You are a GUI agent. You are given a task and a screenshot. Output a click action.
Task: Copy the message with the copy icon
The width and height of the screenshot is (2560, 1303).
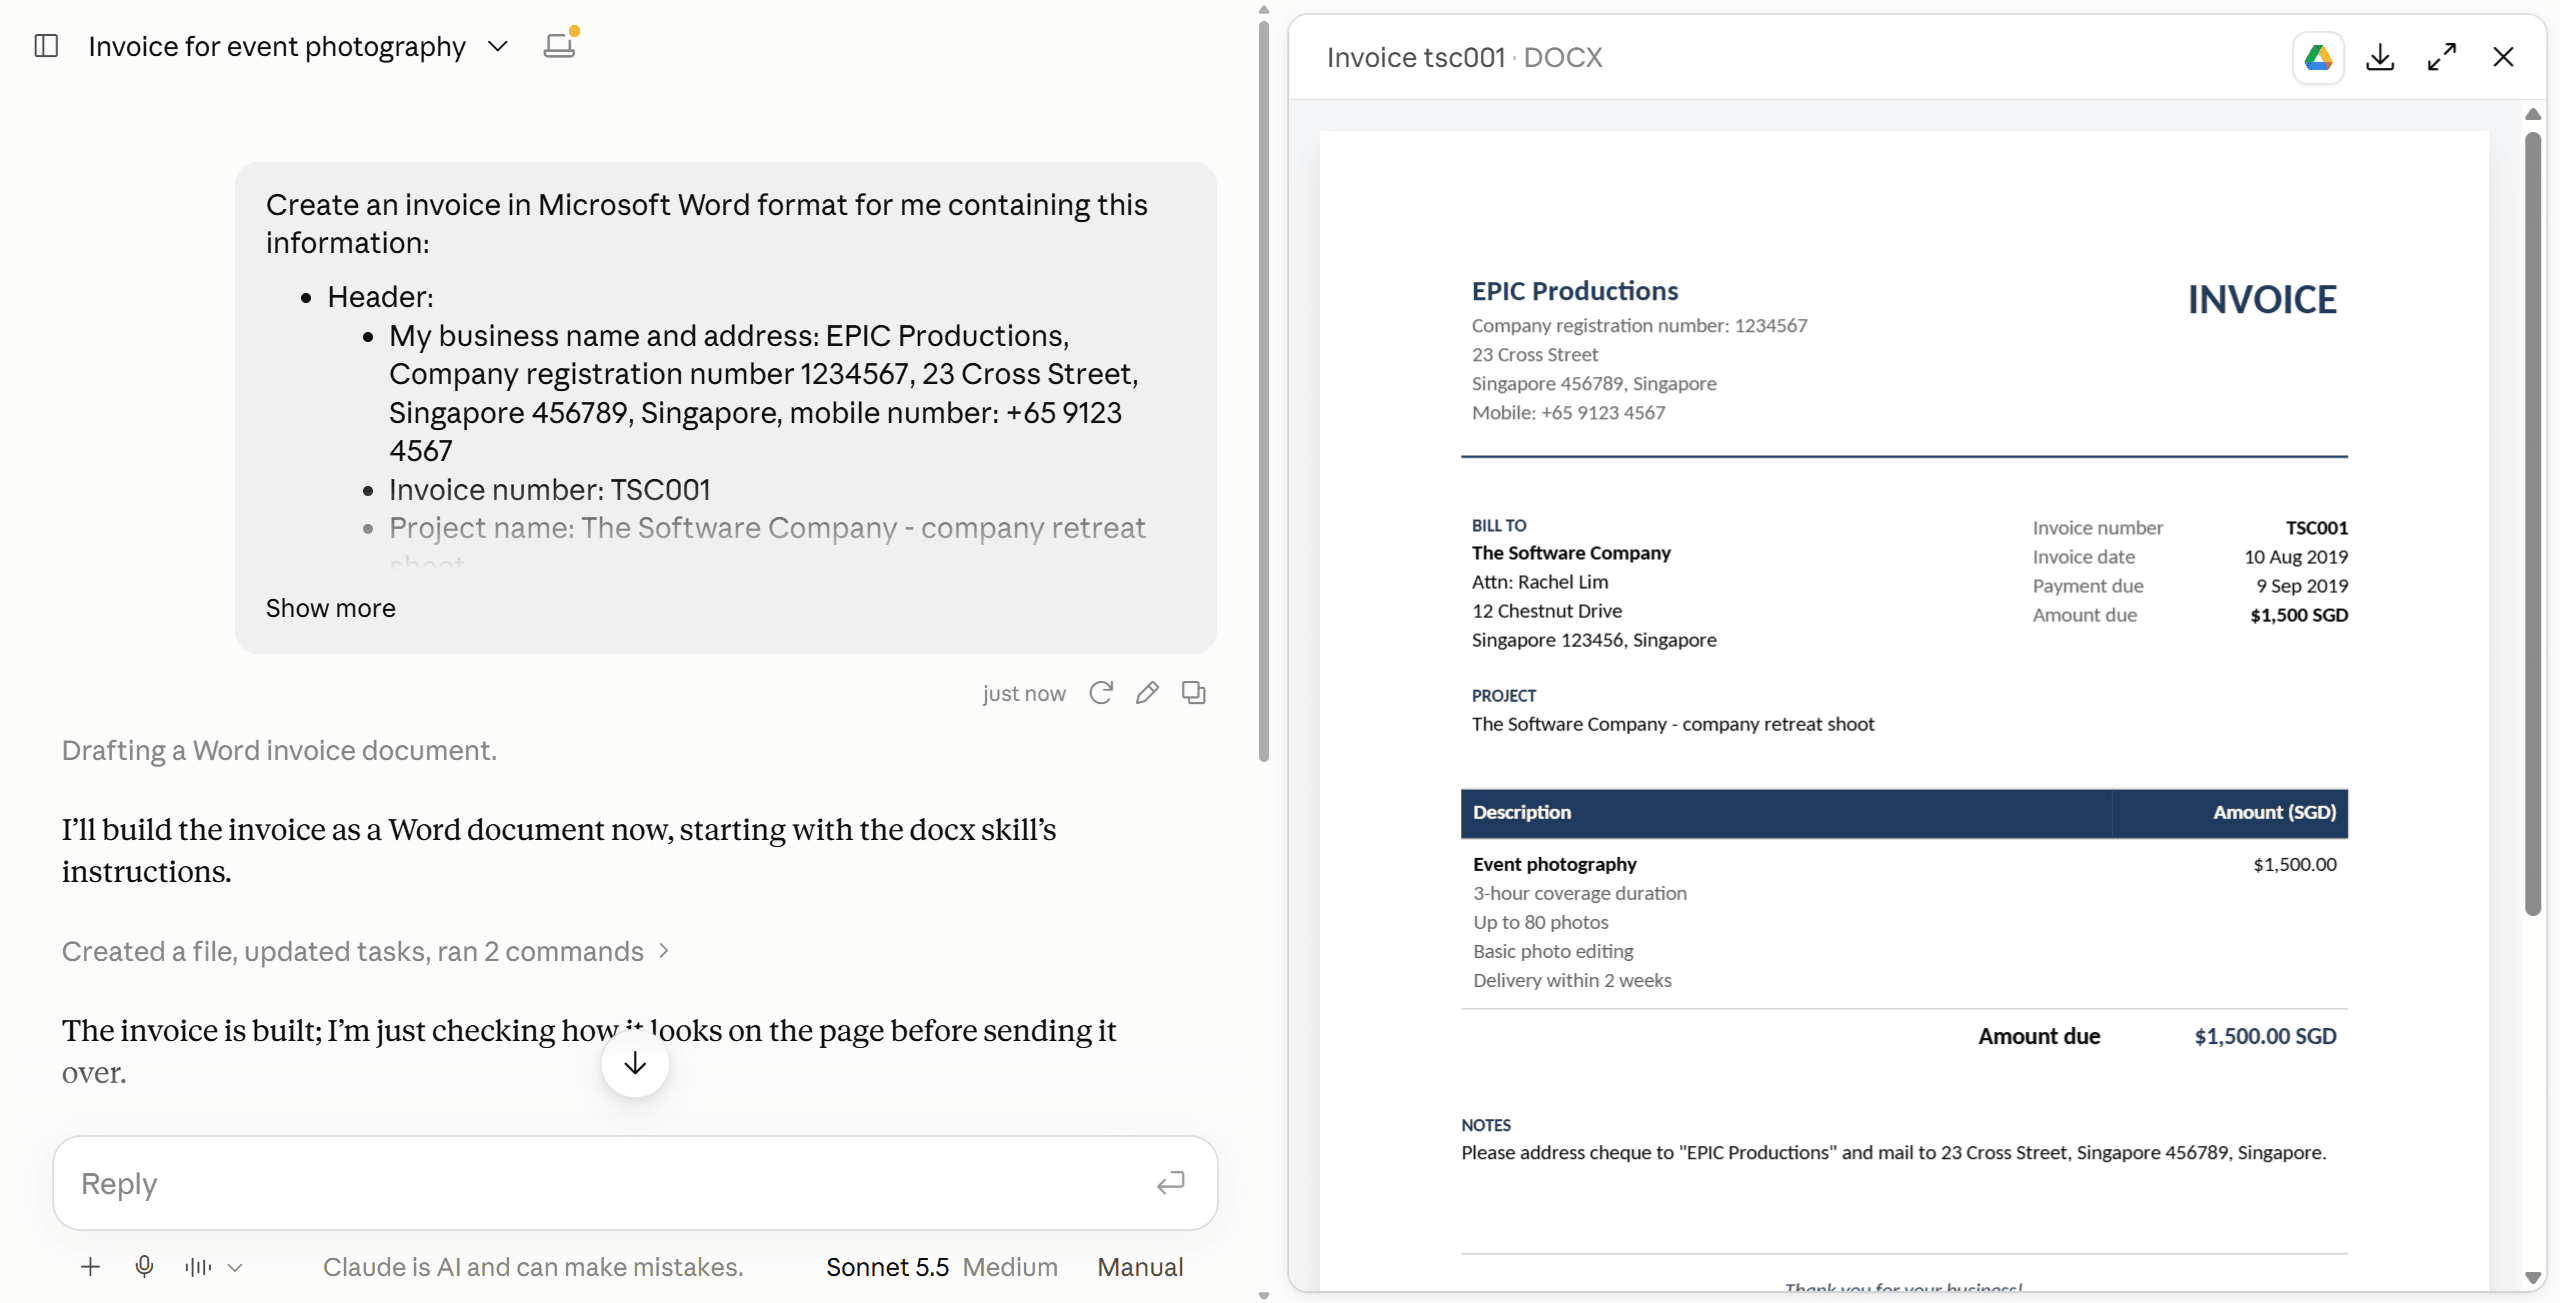pyautogui.click(x=1193, y=693)
